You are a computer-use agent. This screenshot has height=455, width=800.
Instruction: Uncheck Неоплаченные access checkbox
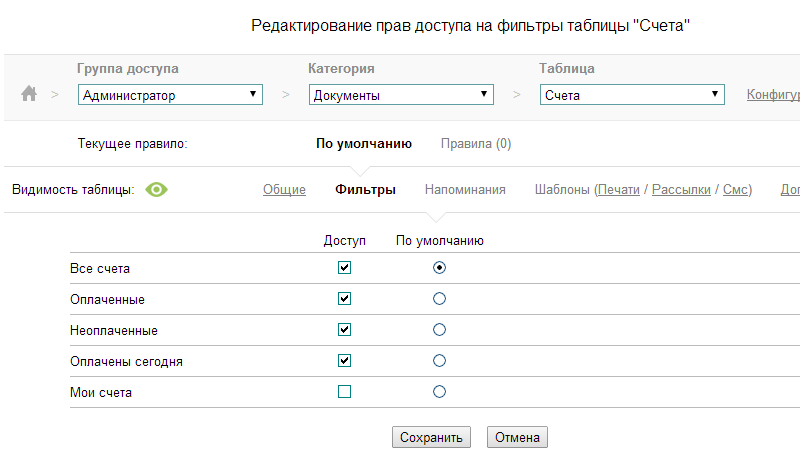click(345, 330)
